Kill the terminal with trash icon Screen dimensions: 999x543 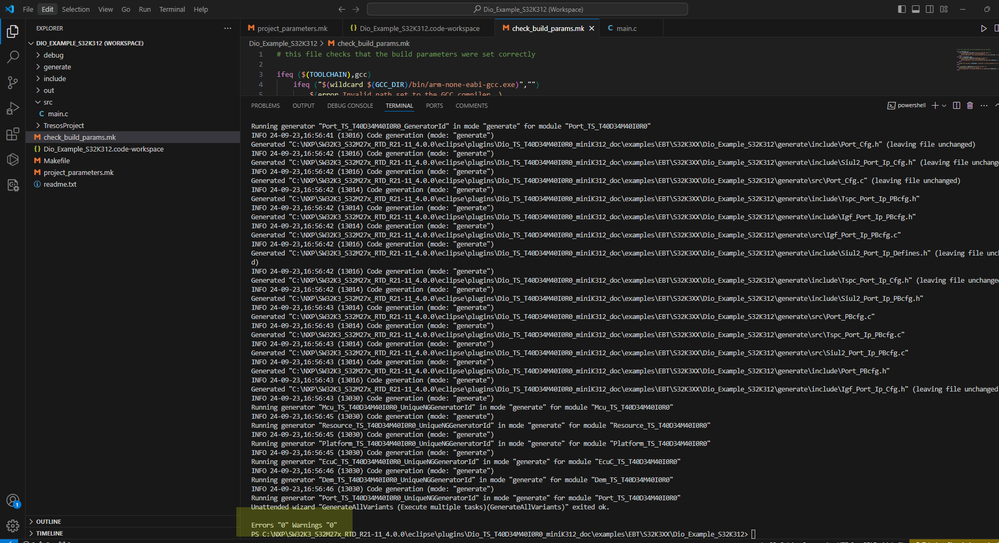(970, 105)
